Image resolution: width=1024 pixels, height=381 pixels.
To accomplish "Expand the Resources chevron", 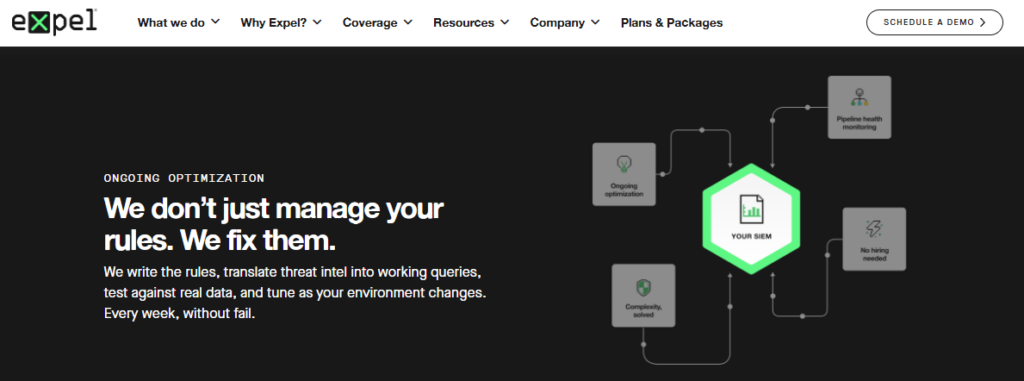I will 505,22.
